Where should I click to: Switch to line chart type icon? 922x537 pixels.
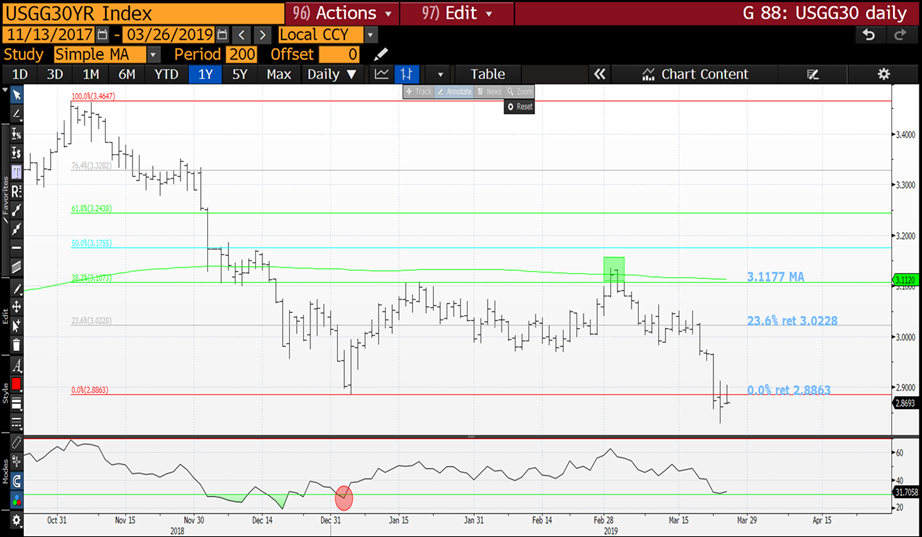tap(381, 74)
